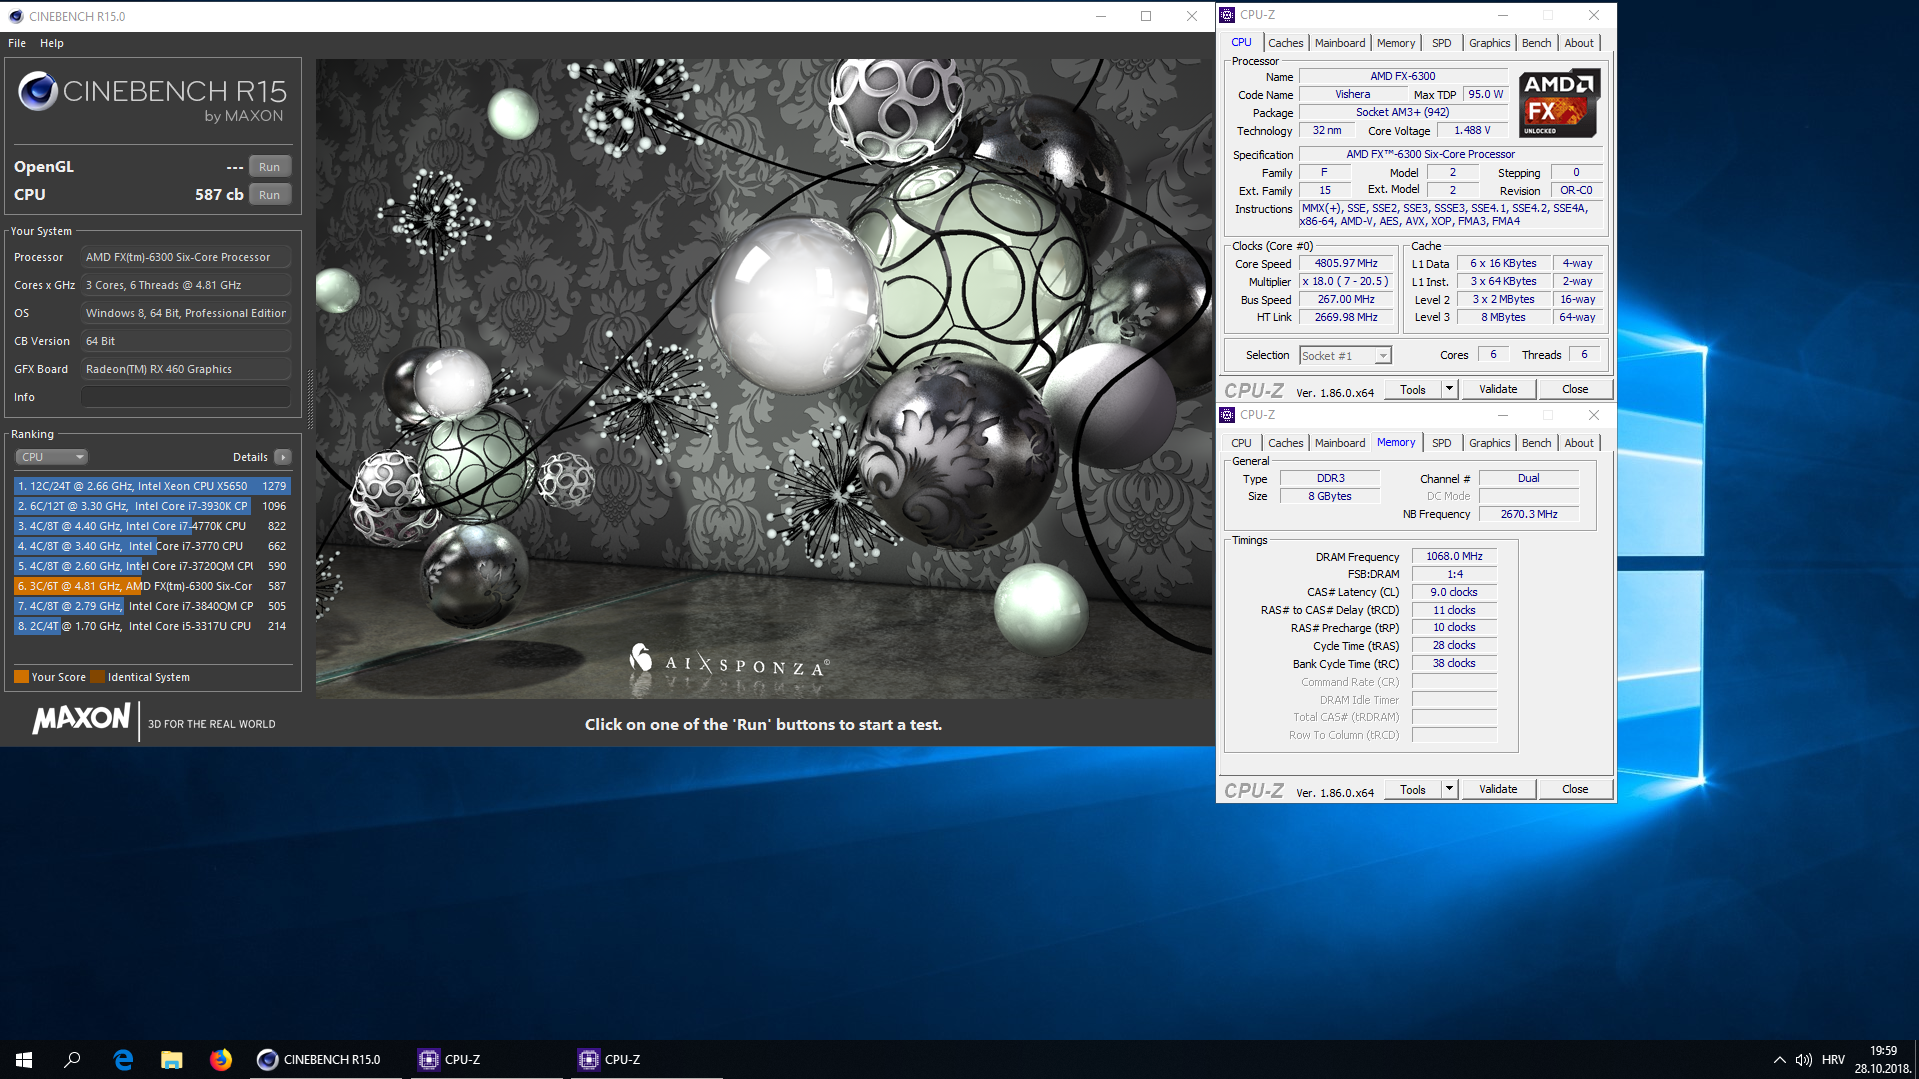
Task: Open Bench tab in lower CPU-Z
Action: (x=1536, y=443)
